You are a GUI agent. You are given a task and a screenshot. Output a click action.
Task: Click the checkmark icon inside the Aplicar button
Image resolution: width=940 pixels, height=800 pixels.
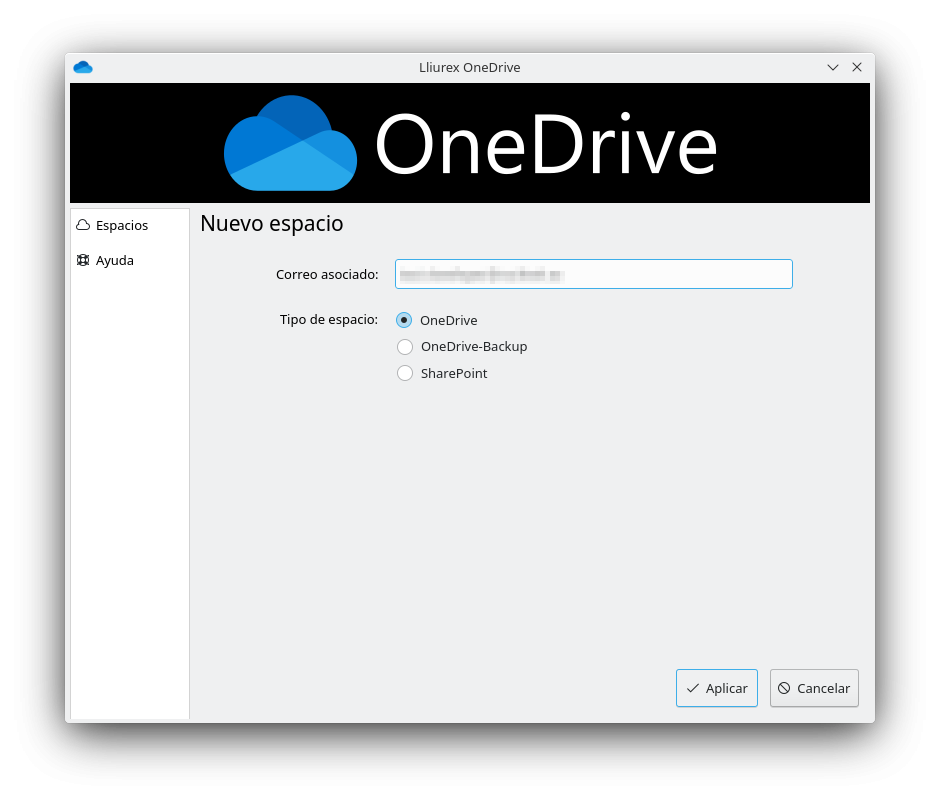(x=693, y=688)
